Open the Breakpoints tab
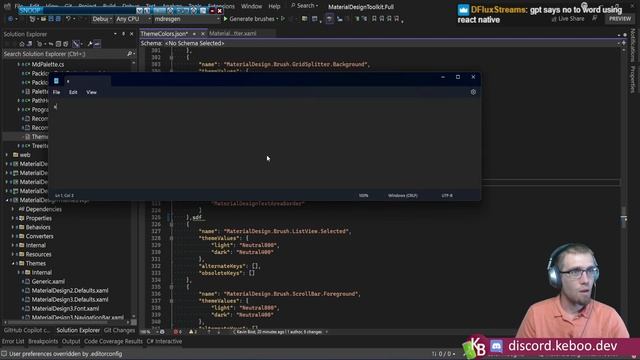The width and height of the screenshot is (640, 360). click(43, 341)
